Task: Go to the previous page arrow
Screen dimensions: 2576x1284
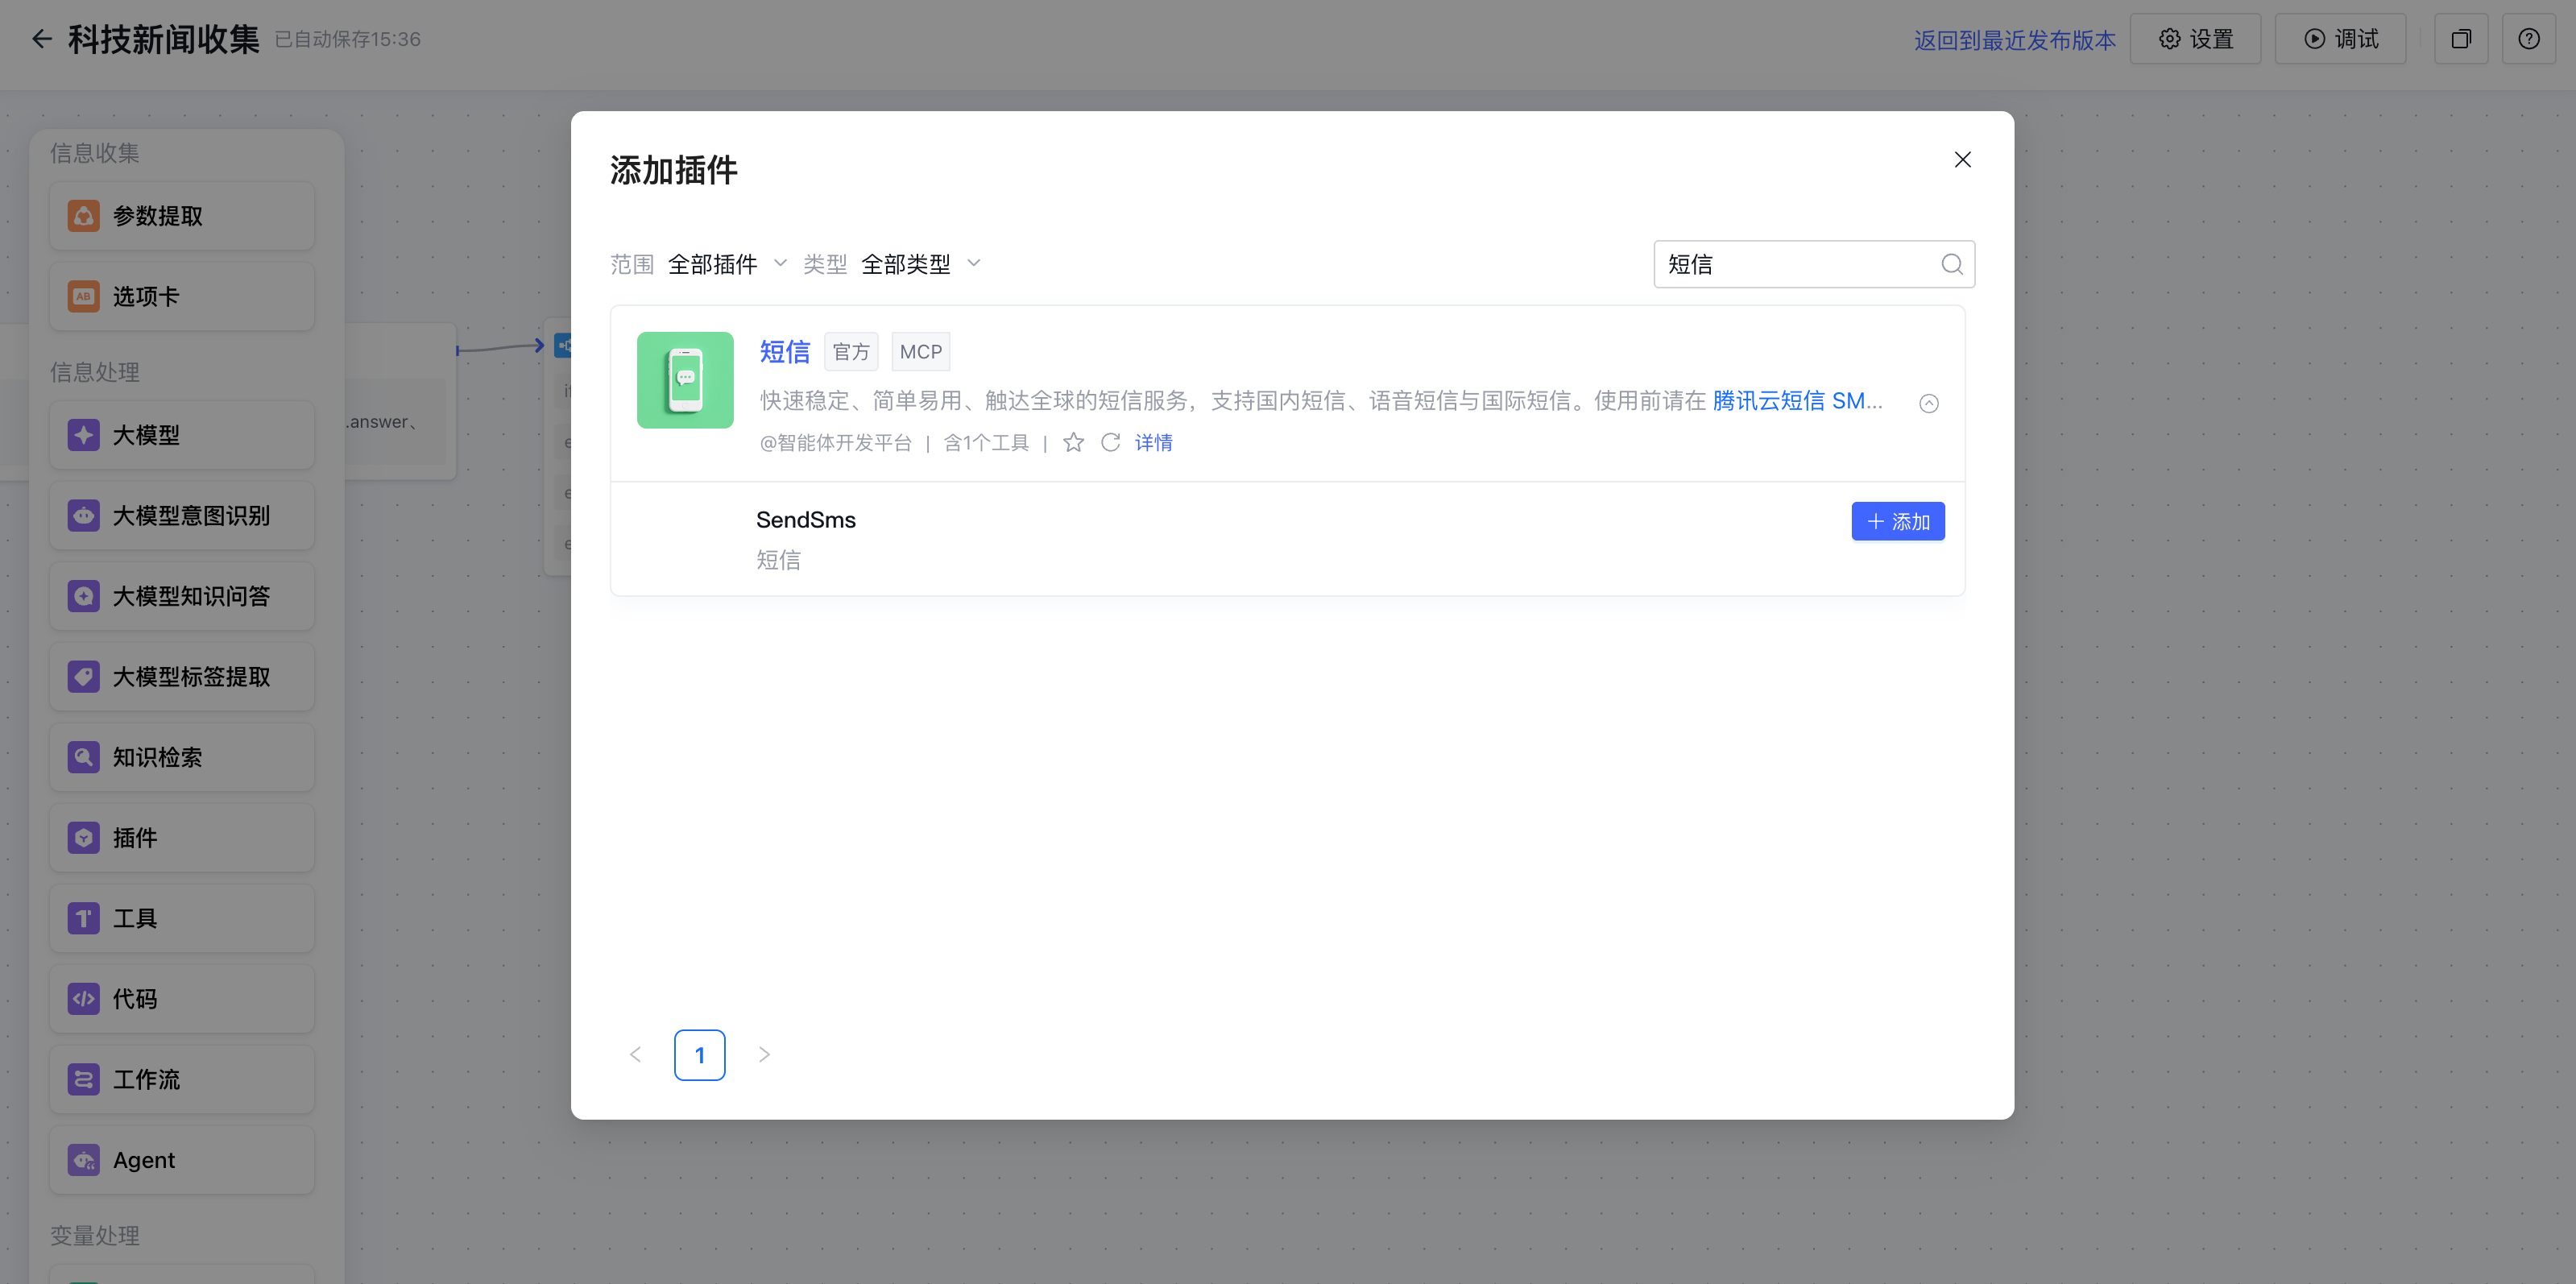Action: [x=635, y=1054]
